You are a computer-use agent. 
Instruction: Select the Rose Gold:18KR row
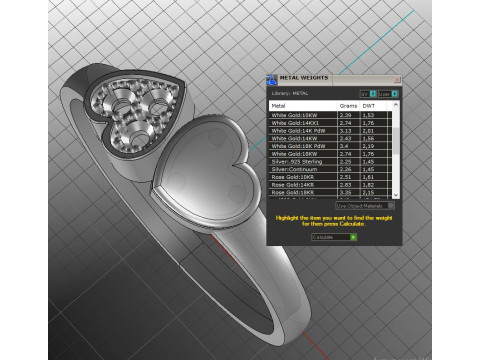click(x=330, y=192)
